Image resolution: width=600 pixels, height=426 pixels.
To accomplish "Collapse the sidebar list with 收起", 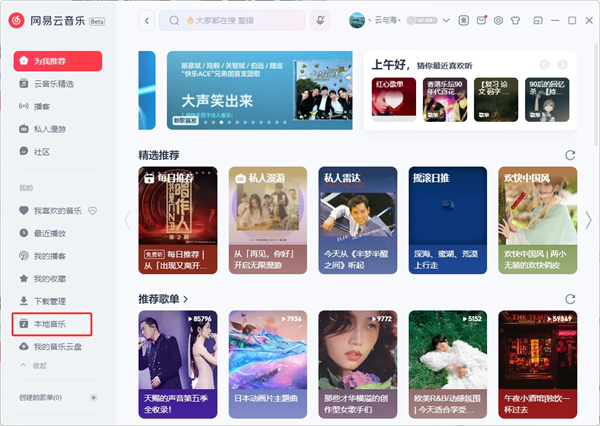I will [x=39, y=366].
